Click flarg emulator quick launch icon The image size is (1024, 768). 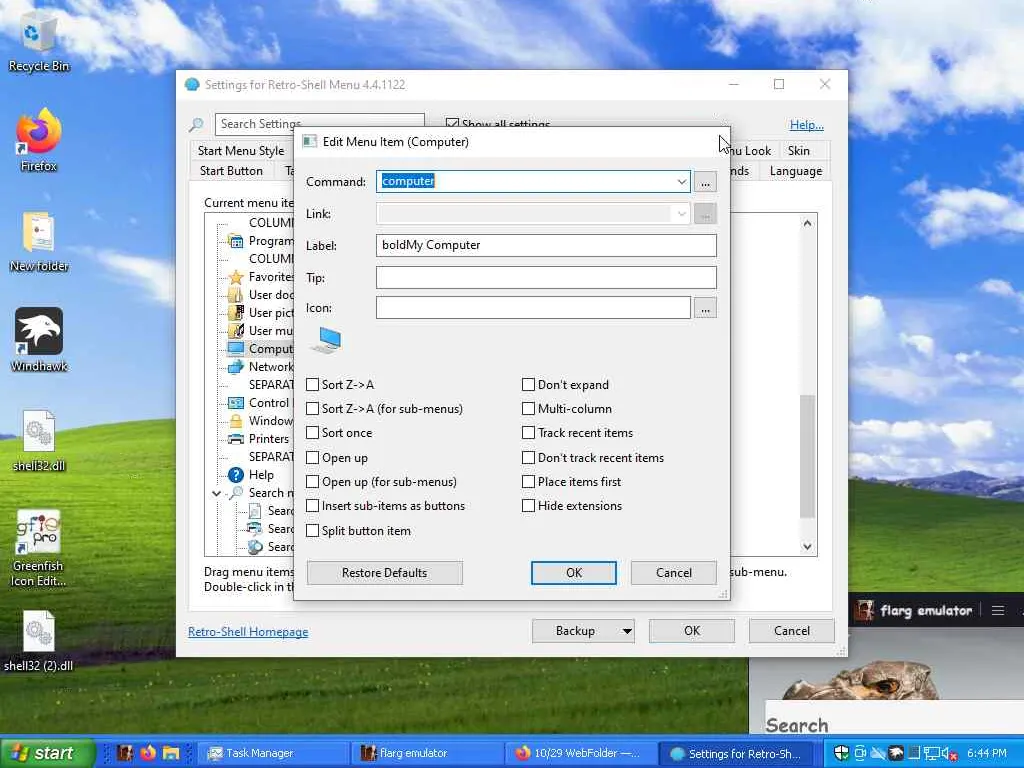pos(125,753)
